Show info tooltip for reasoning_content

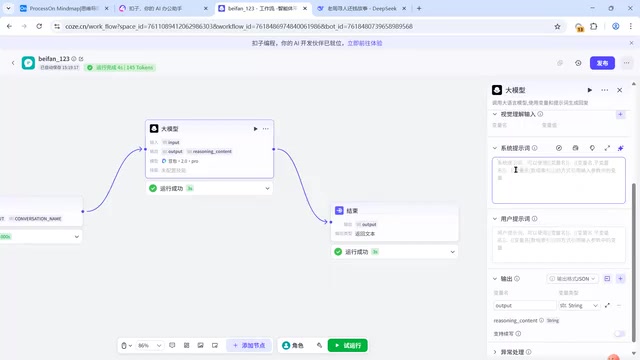click(541, 320)
